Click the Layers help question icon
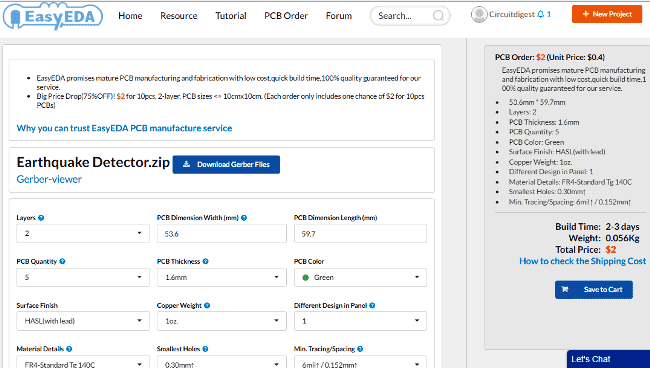The height and width of the screenshot is (368, 650). pyautogui.click(x=41, y=218)
